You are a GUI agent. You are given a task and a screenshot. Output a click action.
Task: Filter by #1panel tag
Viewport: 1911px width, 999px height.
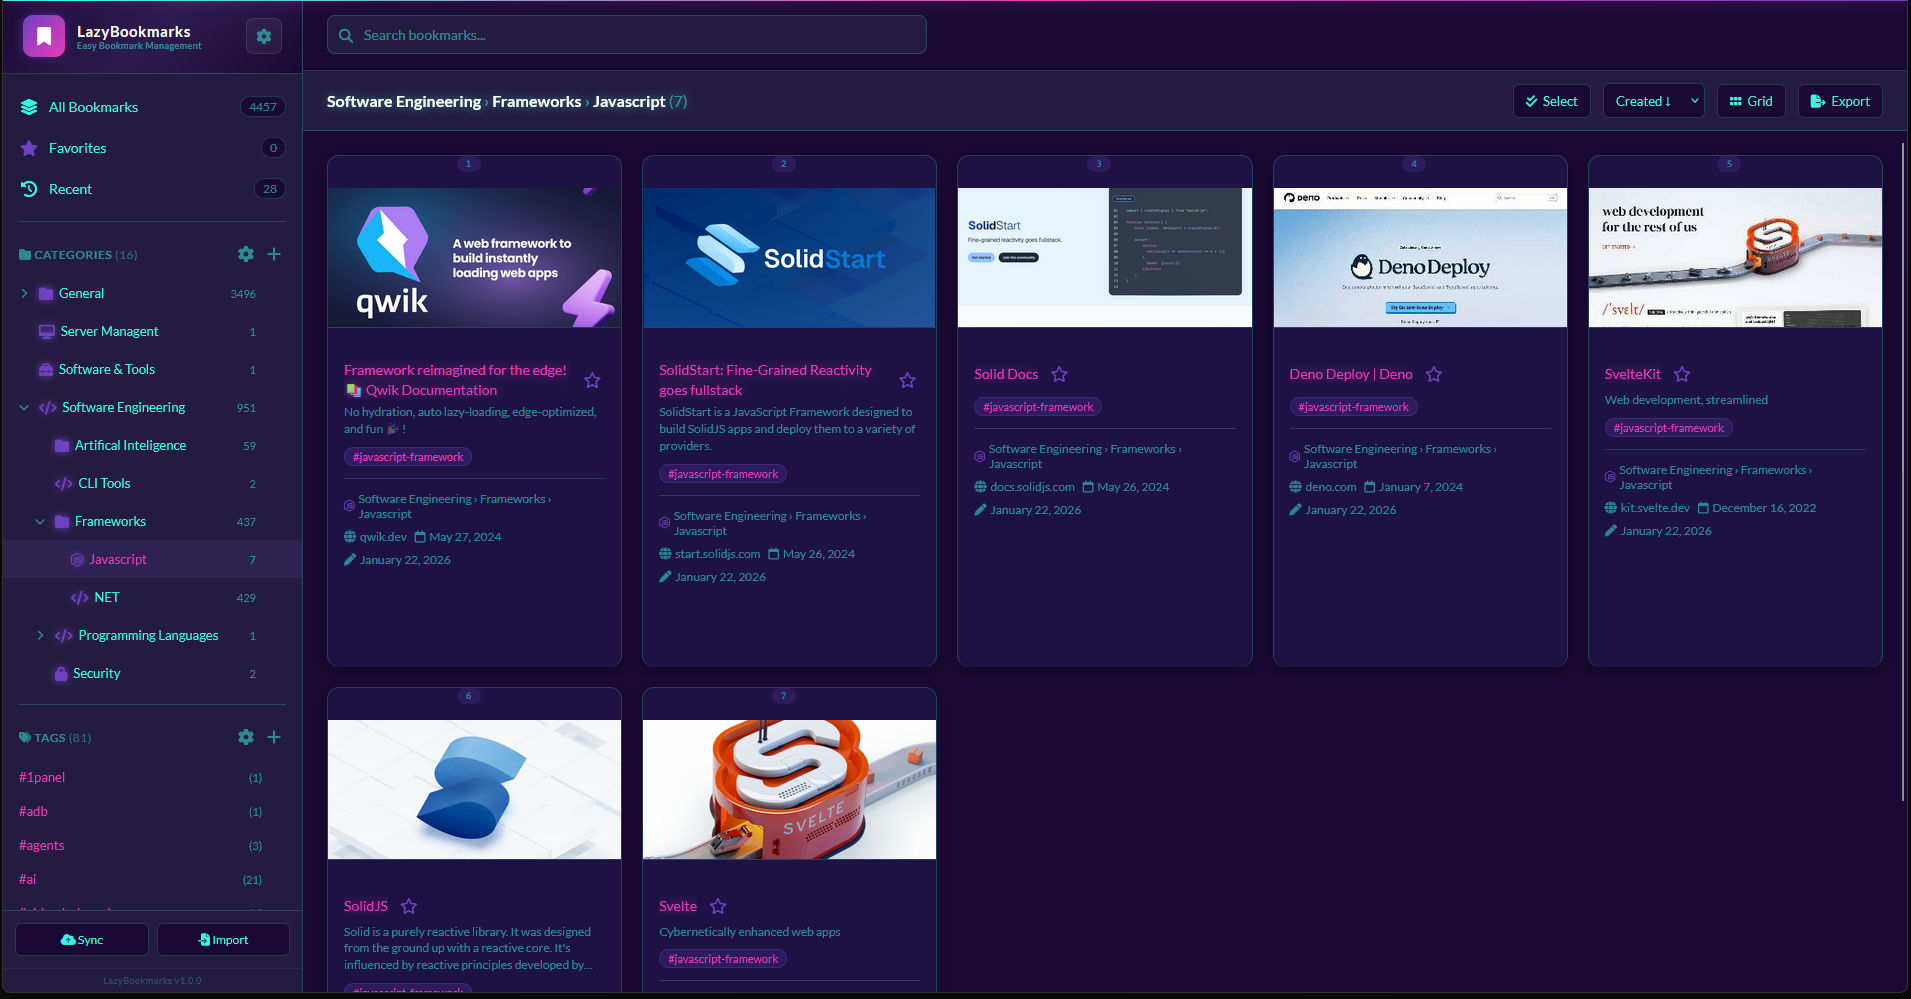point(42,777)
